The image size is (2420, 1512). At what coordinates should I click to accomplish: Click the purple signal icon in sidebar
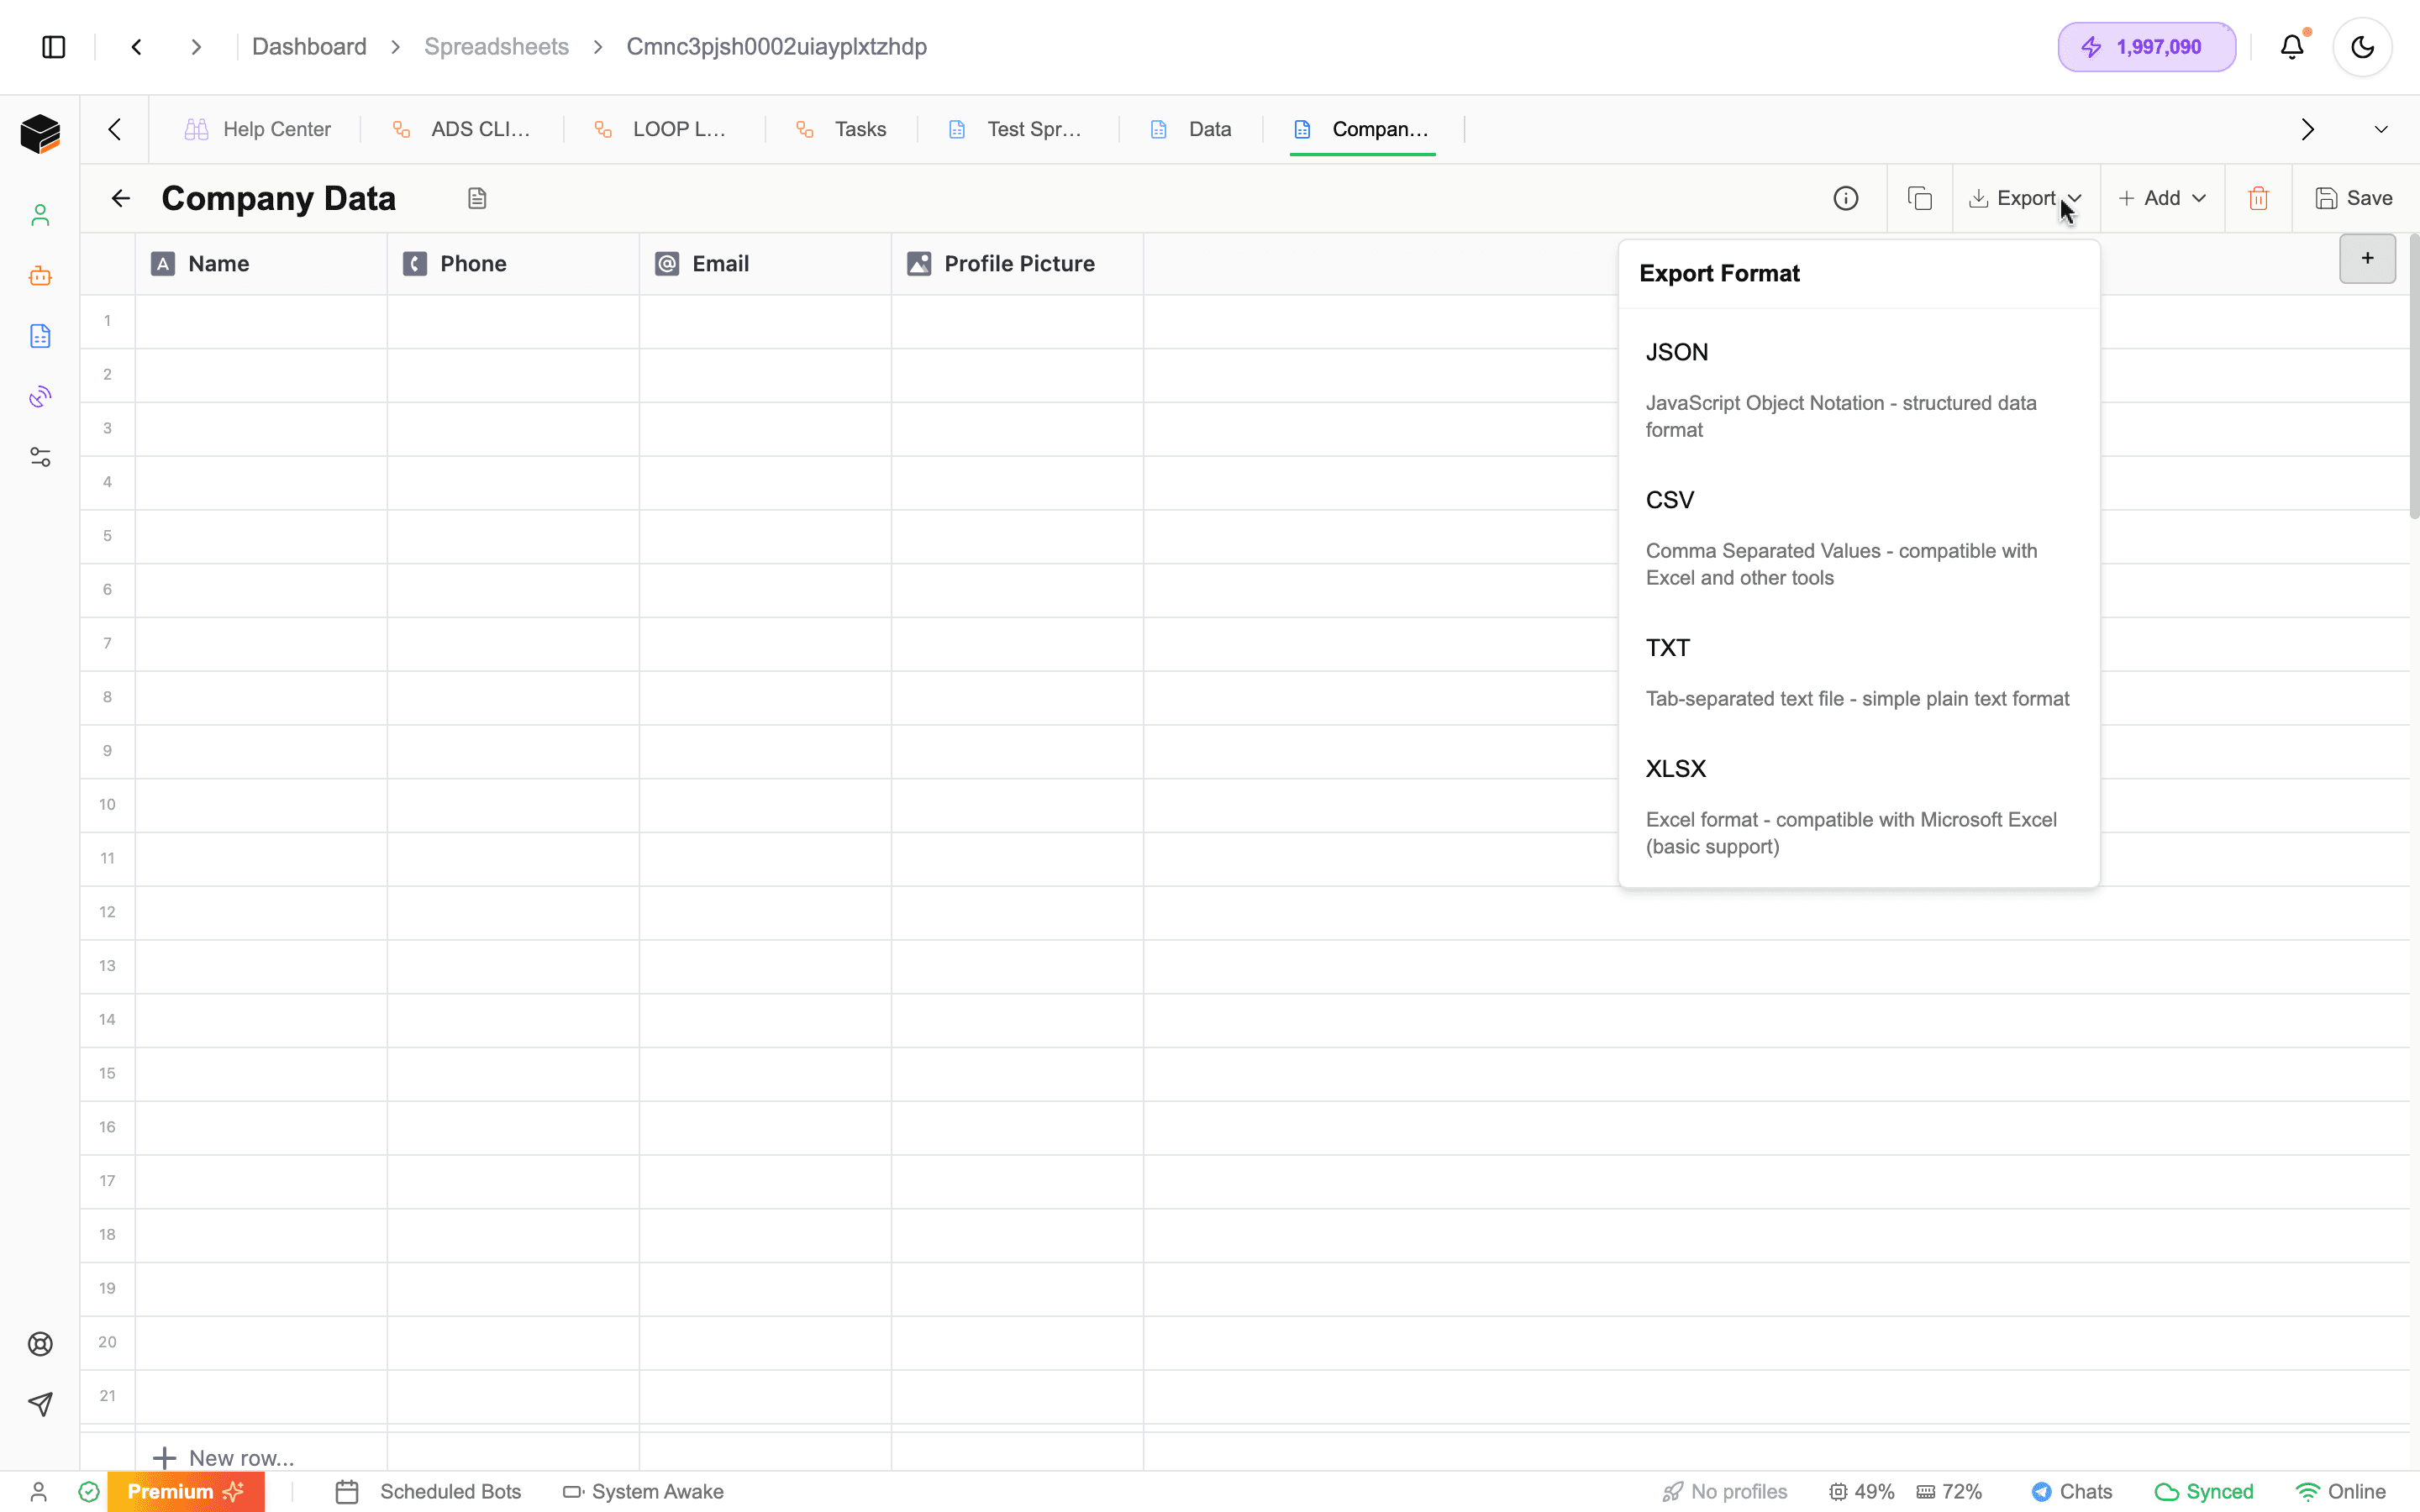pyautogui.click(x=40, y=396)
